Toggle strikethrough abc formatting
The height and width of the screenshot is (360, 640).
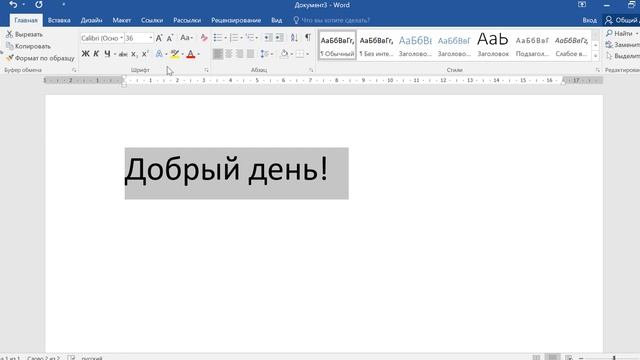[x=123, y=54]
